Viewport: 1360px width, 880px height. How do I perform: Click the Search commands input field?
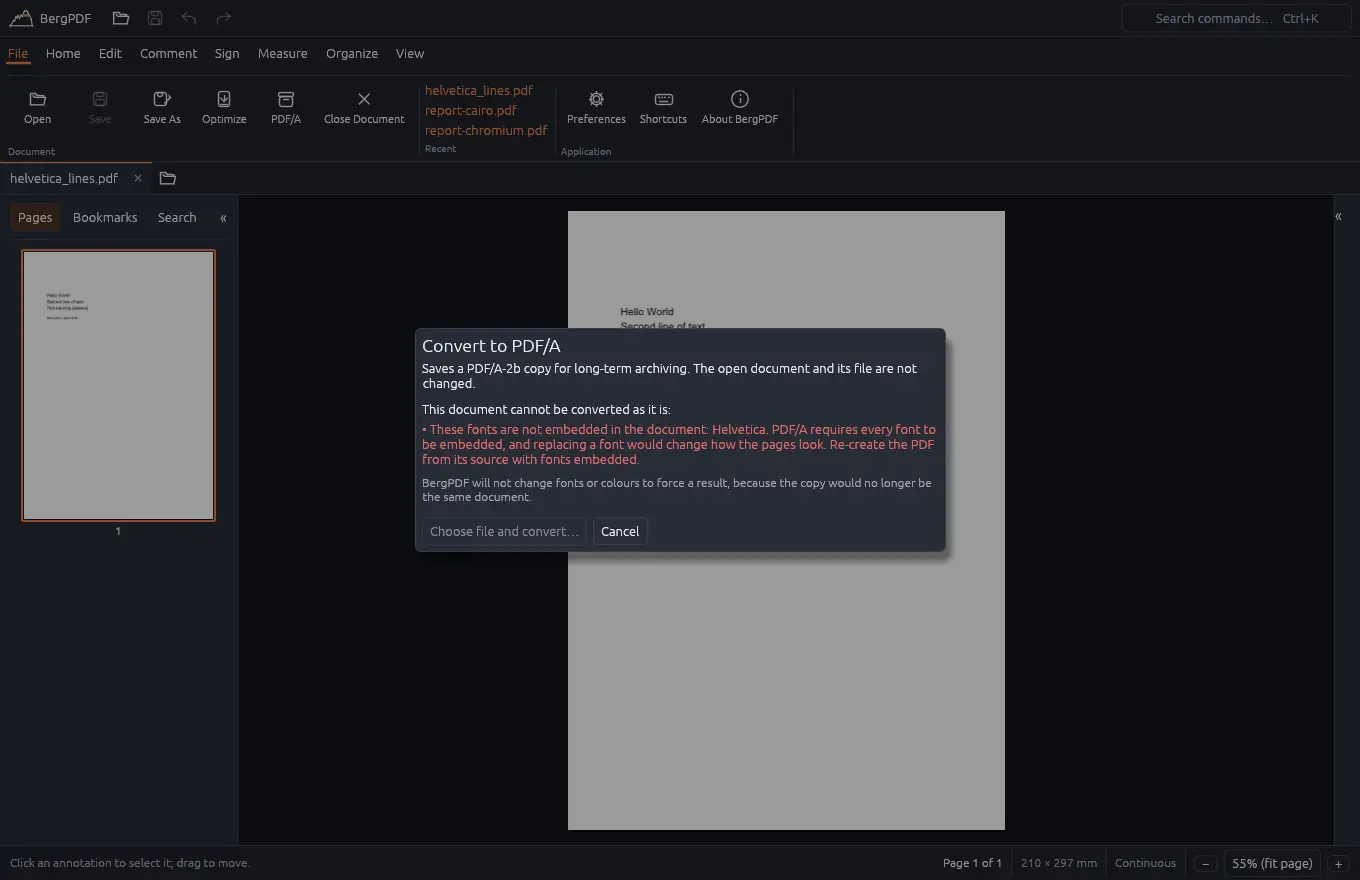[x=1236, y=18]
